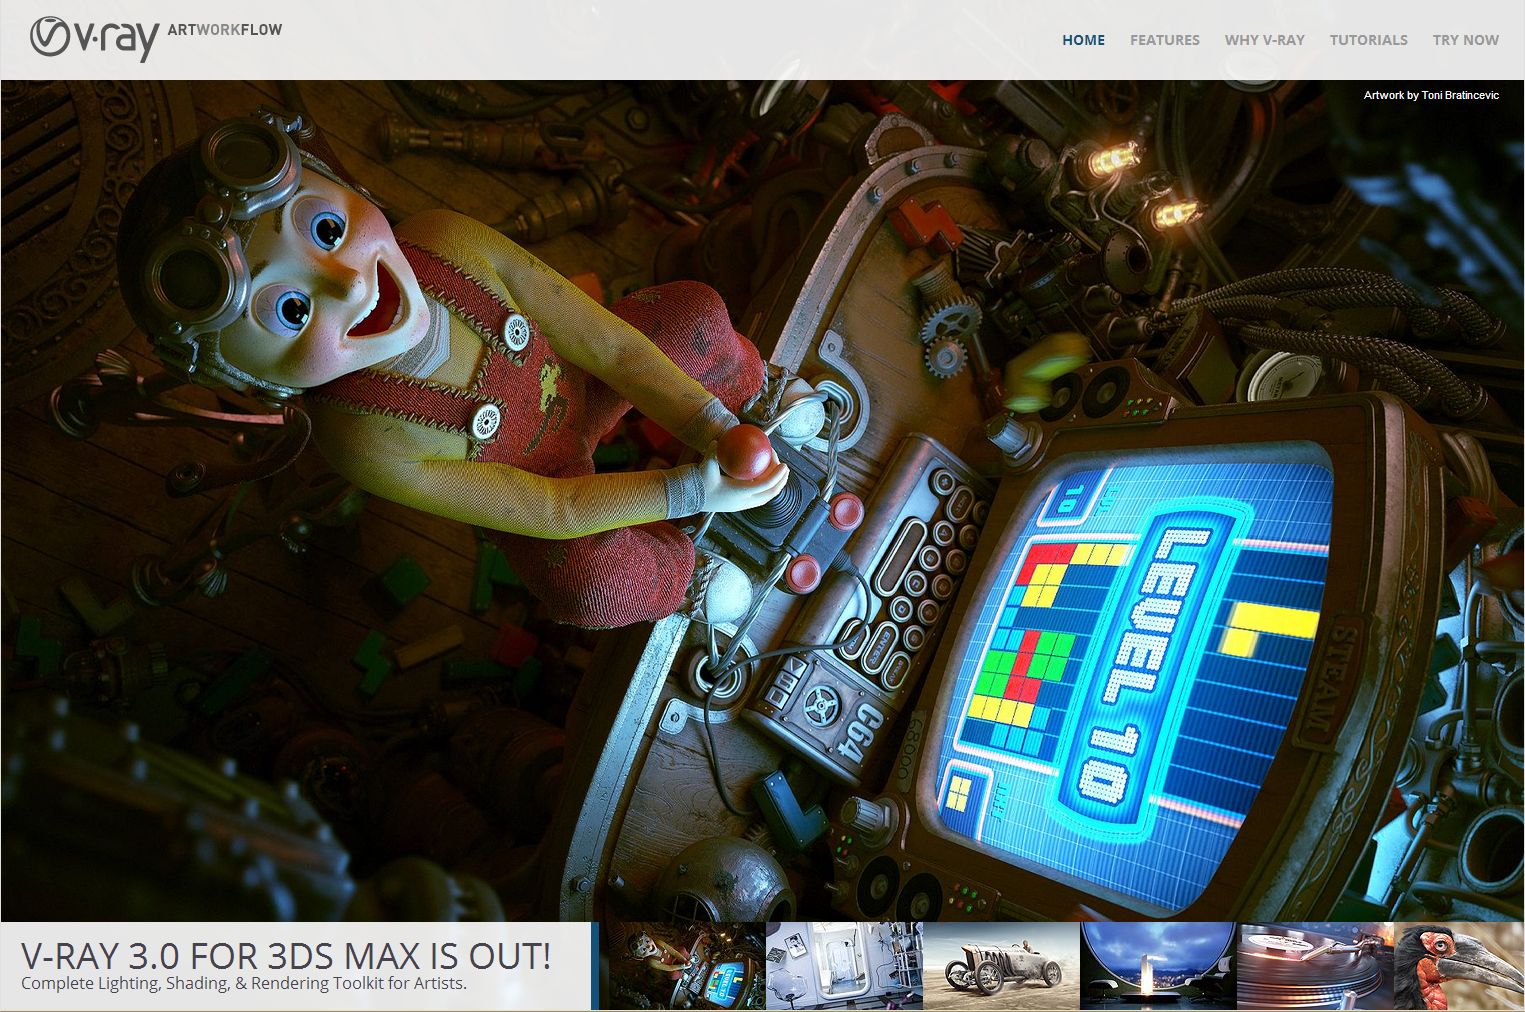Select the blue sky architecture thumbnail
This screenshot has width=1525, height=1012.
tap(1158, 966)
